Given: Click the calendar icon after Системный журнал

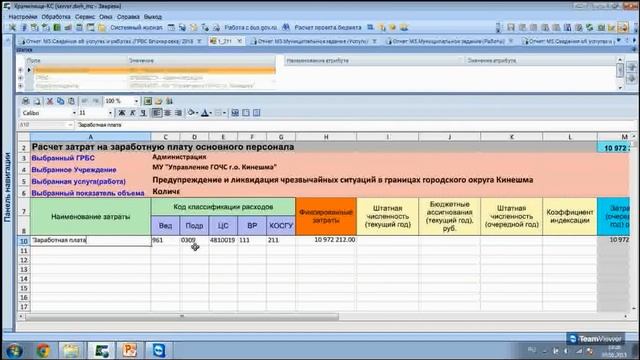Looking at the screenshot, I should [x=171, y=28].
